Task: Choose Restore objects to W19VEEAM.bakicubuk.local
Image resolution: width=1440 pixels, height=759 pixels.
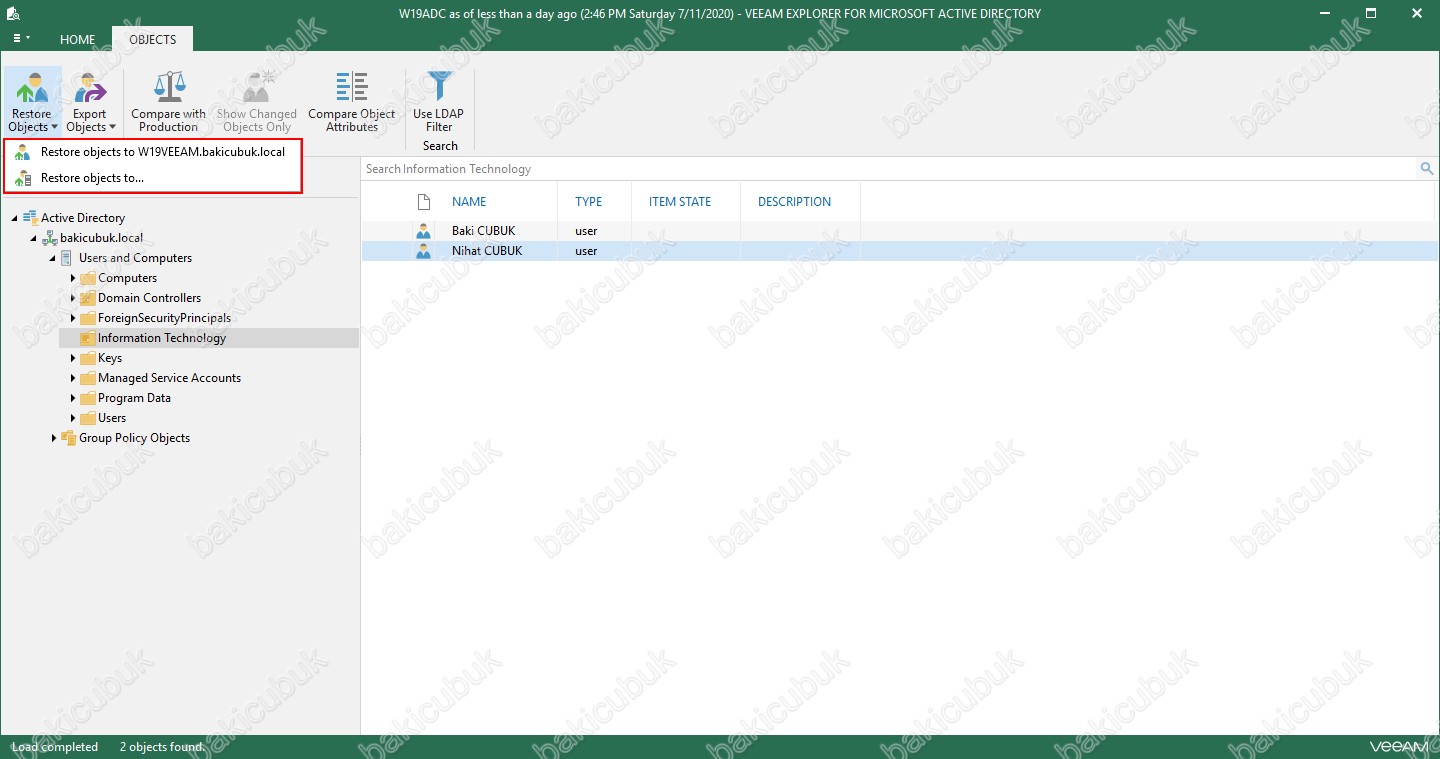Action: coord(152,152)
